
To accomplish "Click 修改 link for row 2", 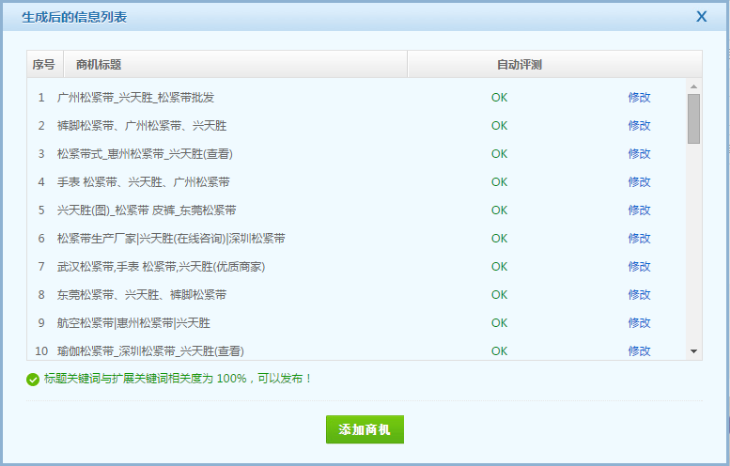I will [639, 126].
